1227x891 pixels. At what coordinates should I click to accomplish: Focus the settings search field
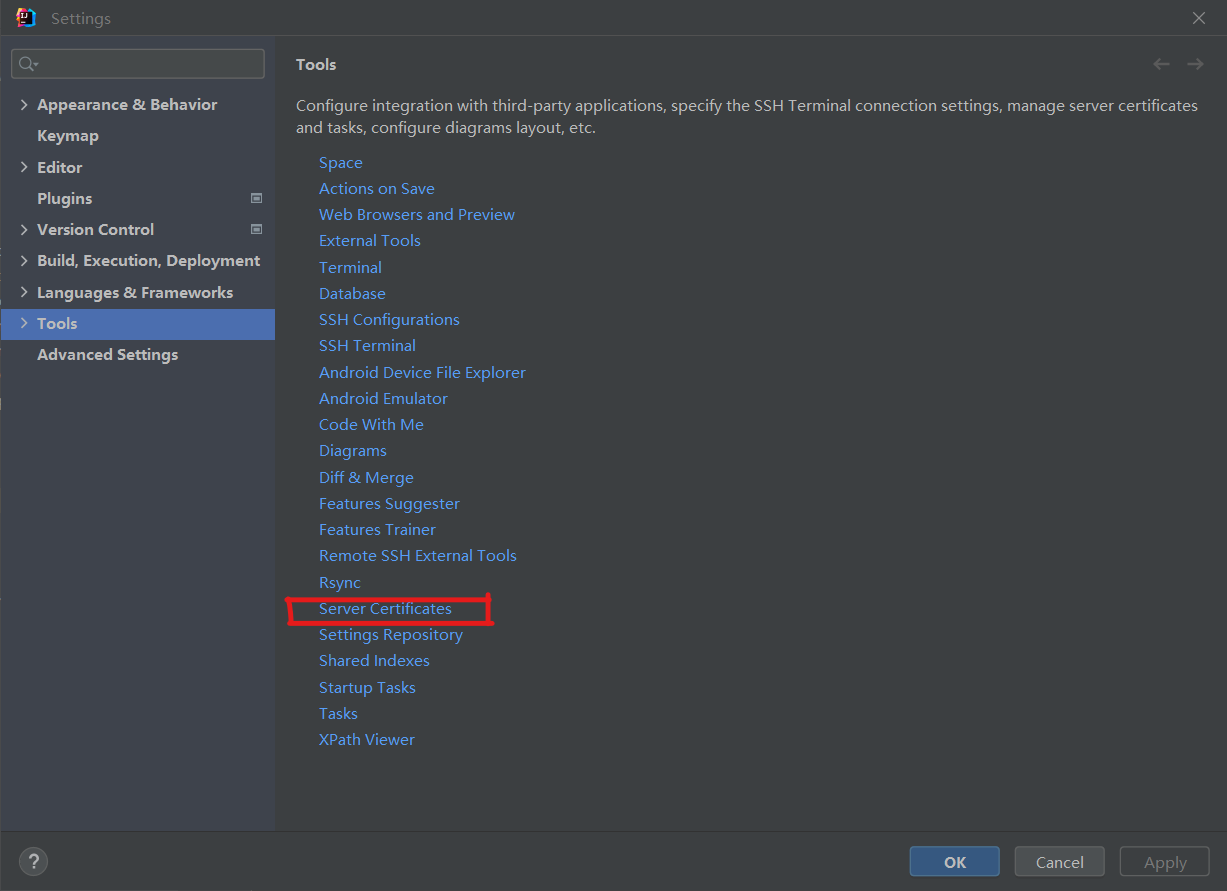(x=138, y=64)
